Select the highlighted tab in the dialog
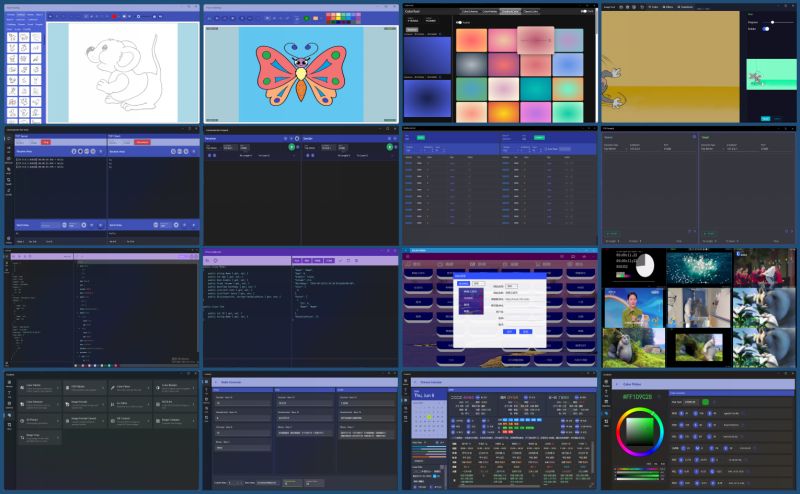Image resolution: width=800 pixels, height=494 pixels. (463, 283)
